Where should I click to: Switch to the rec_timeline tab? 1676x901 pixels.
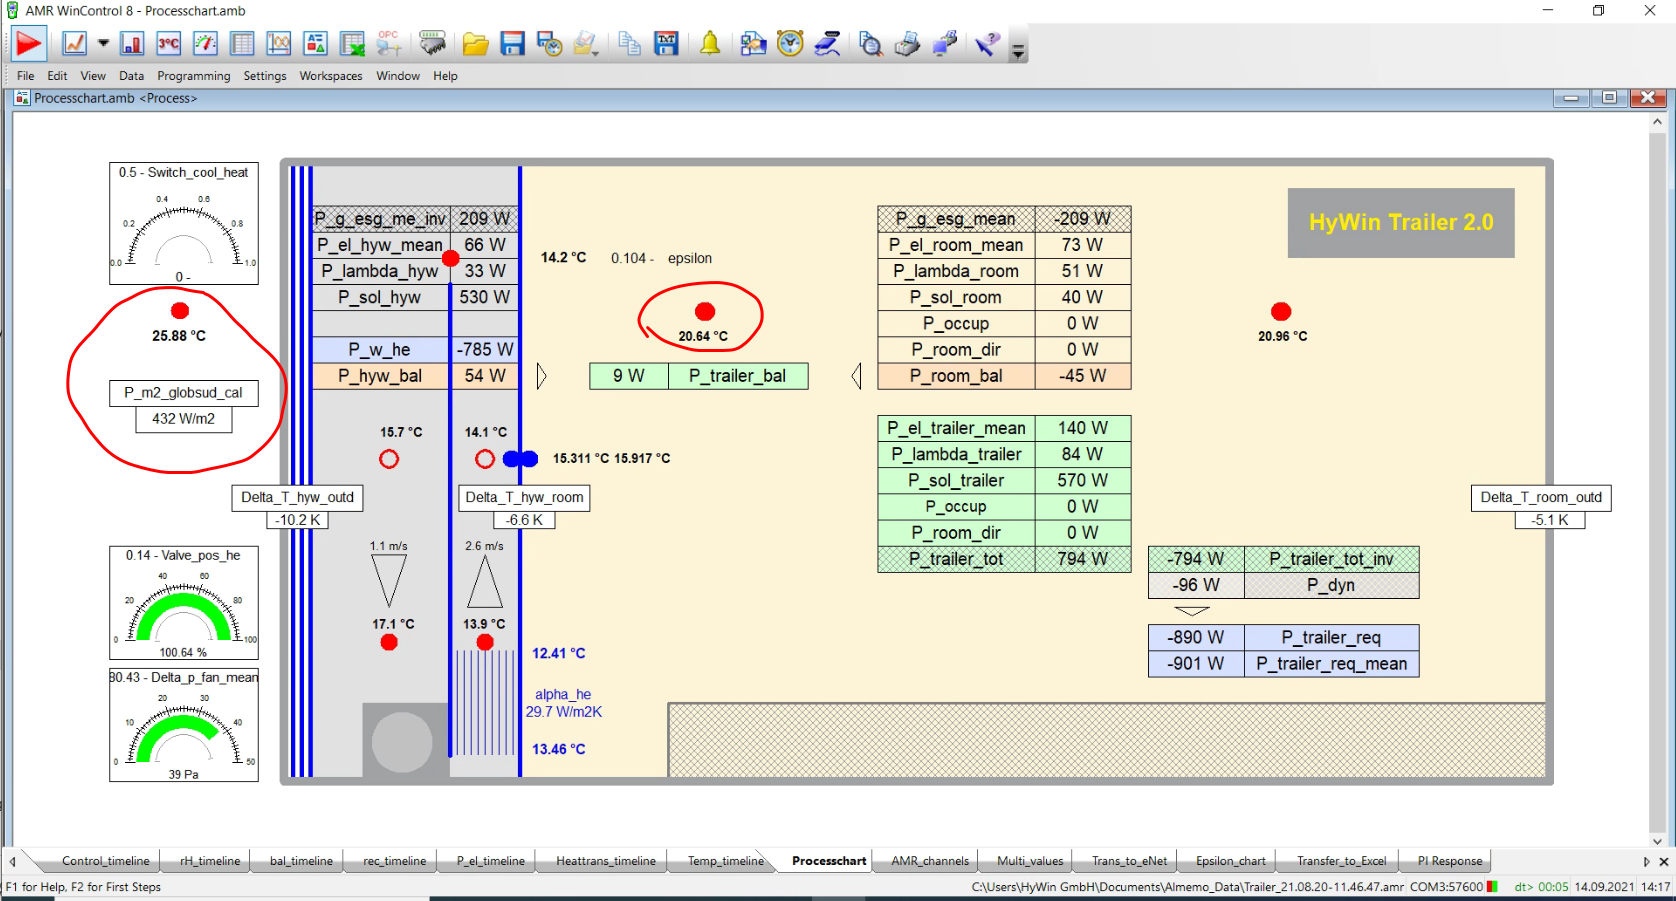coord(394,861)
